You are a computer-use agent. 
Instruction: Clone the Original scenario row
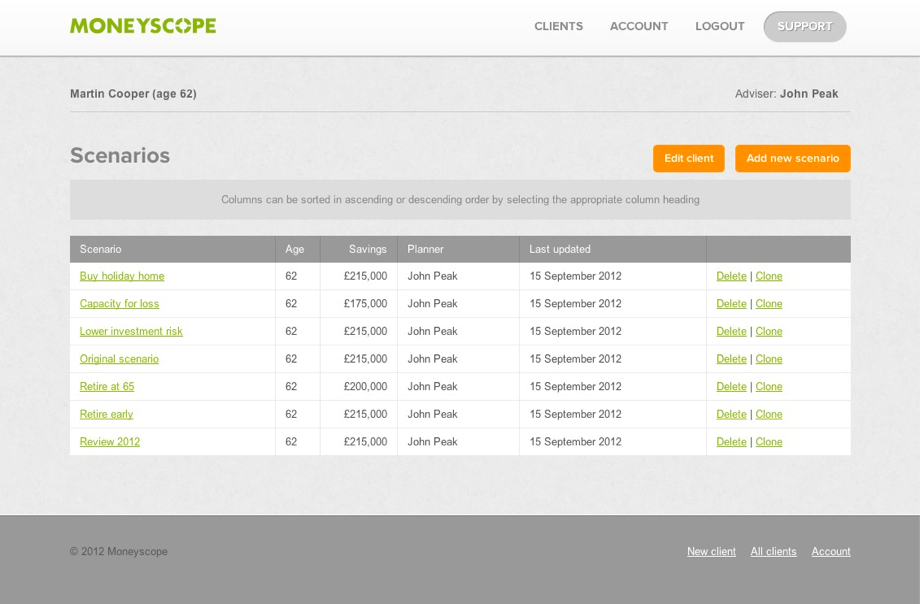tap(769, 359)
